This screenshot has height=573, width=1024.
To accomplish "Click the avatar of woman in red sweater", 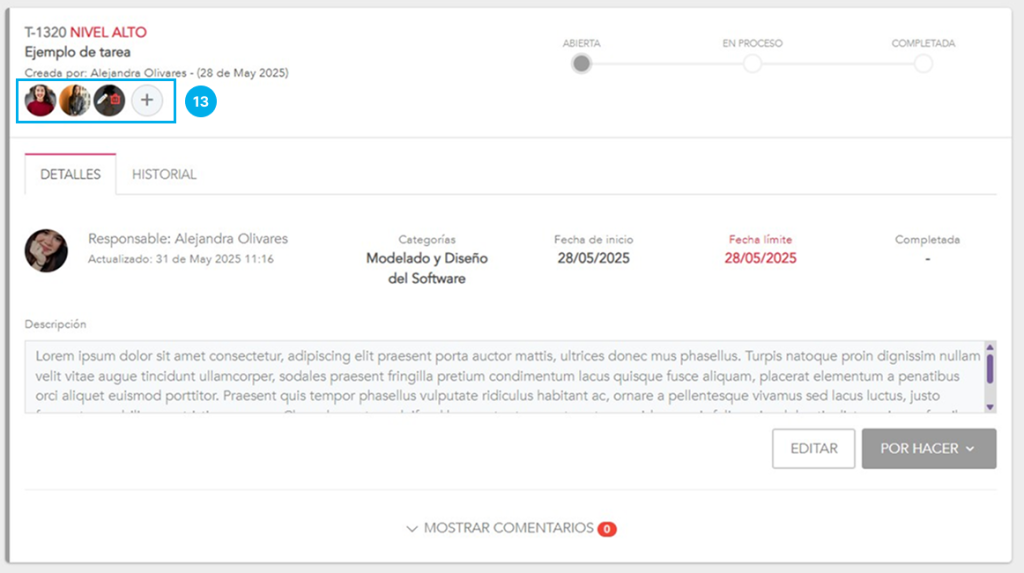I will (40, 100).
